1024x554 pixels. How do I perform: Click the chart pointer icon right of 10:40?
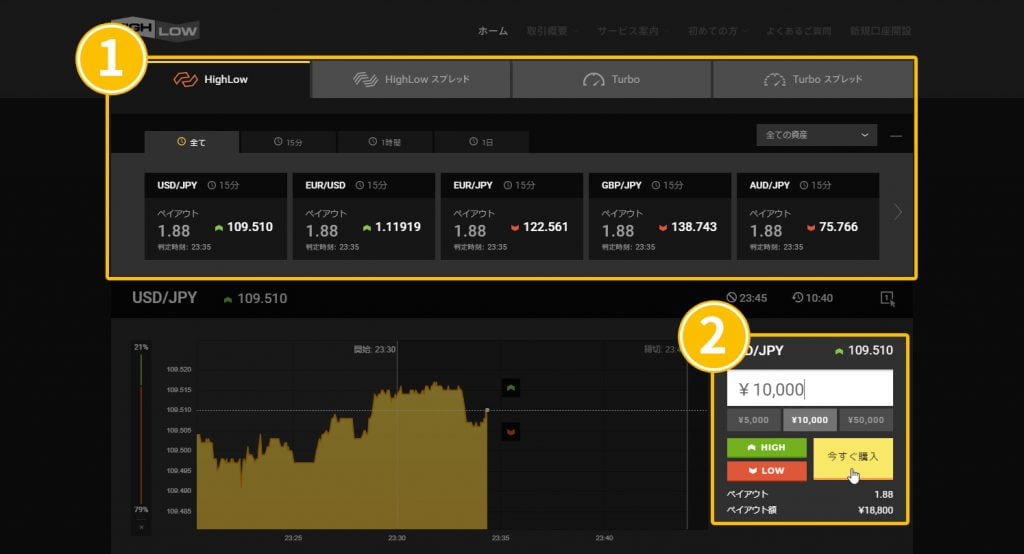(887, 298)
